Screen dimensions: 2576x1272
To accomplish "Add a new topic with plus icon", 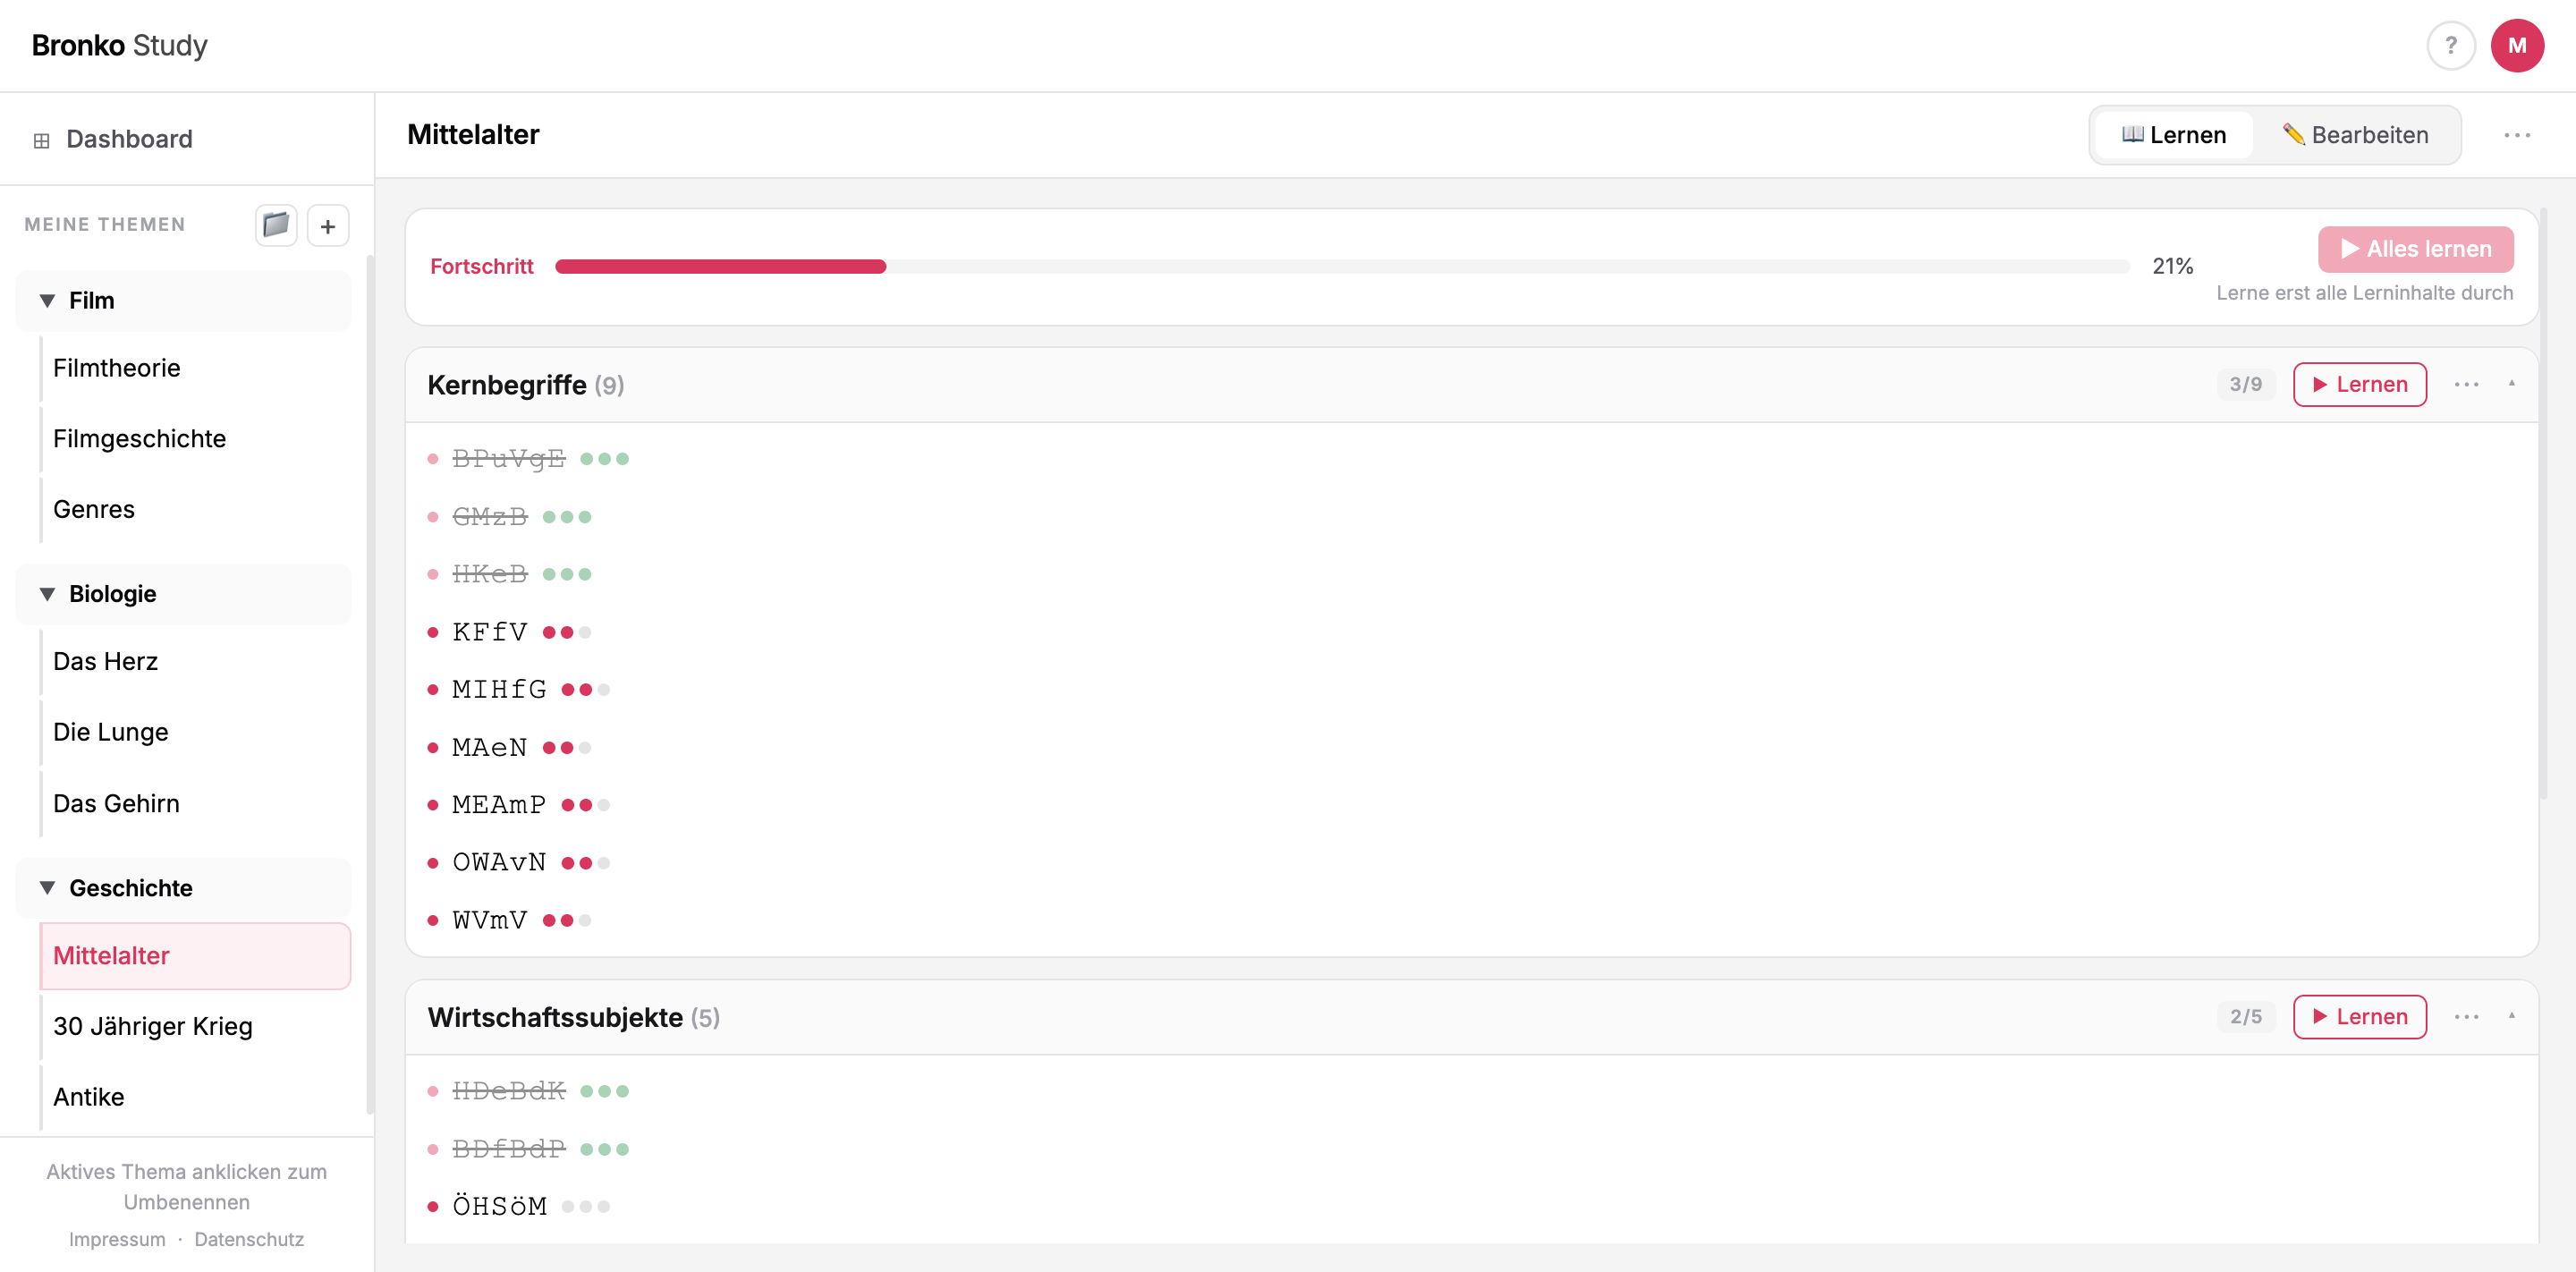I will pyautogui.click(x=328, y=226).
